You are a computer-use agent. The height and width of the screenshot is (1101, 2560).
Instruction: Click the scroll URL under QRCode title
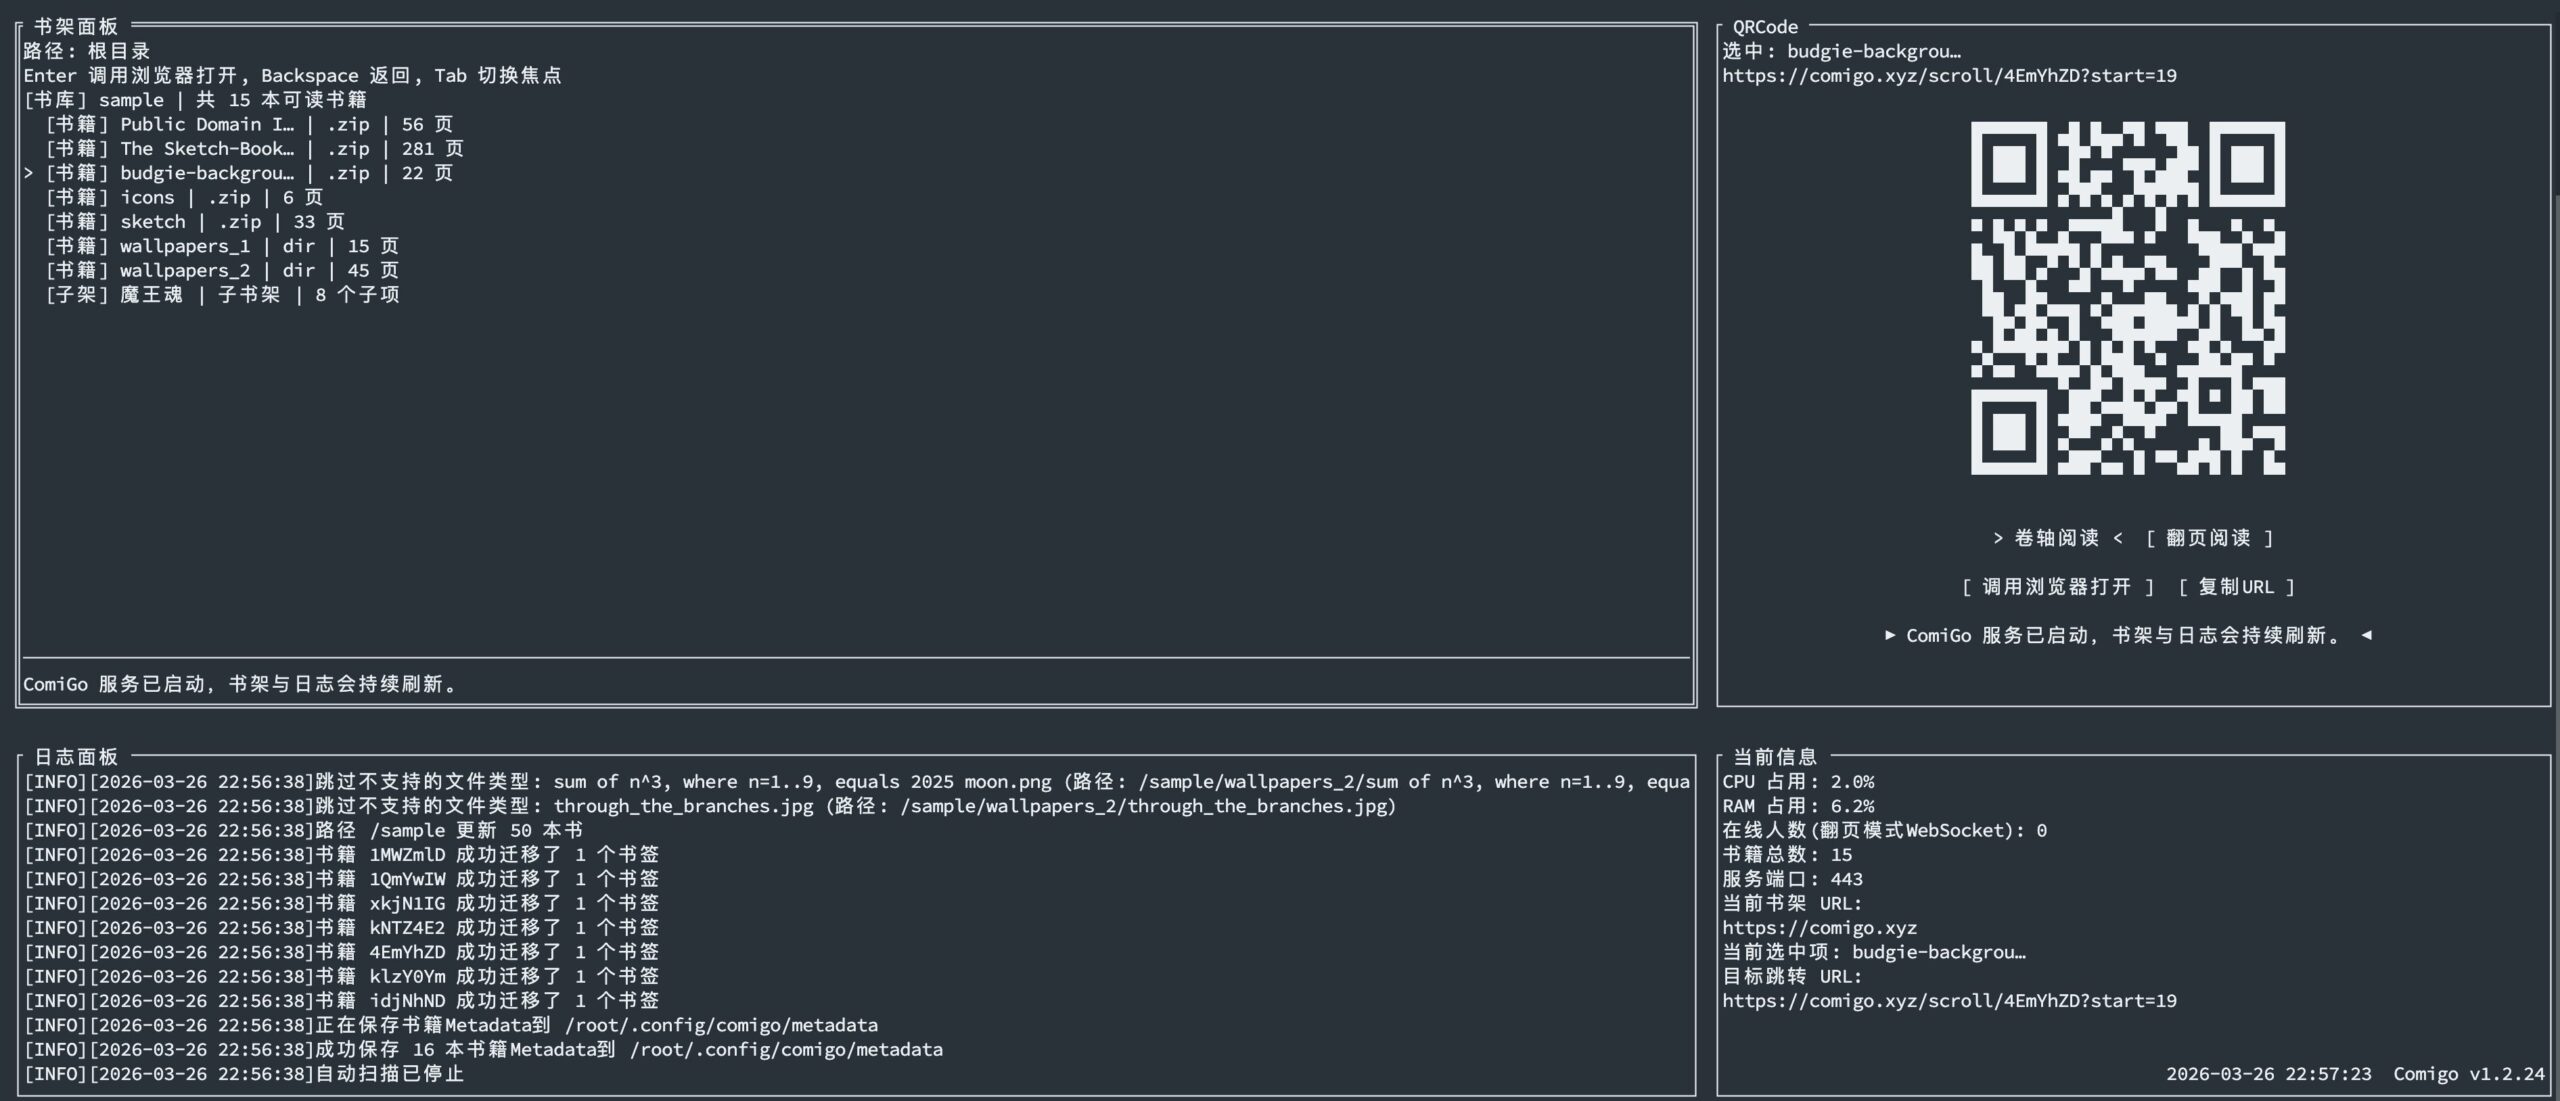1948,76
